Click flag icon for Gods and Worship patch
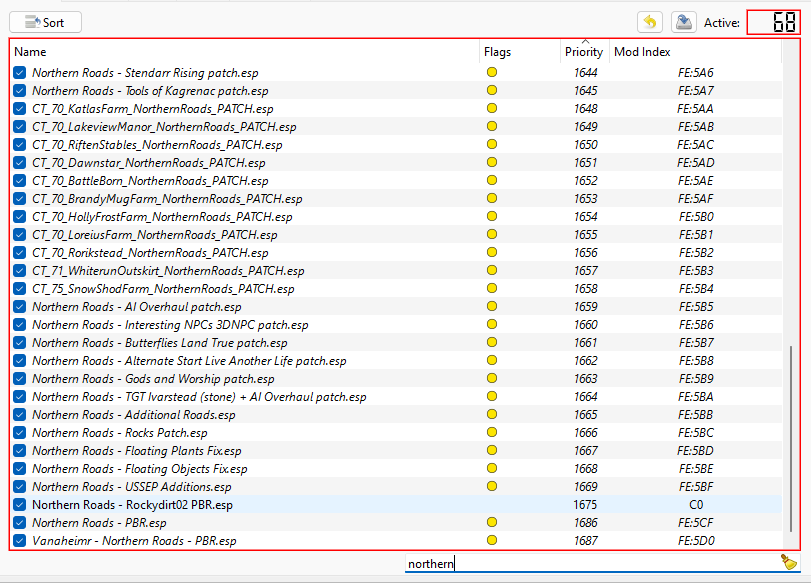 (492, 378)
